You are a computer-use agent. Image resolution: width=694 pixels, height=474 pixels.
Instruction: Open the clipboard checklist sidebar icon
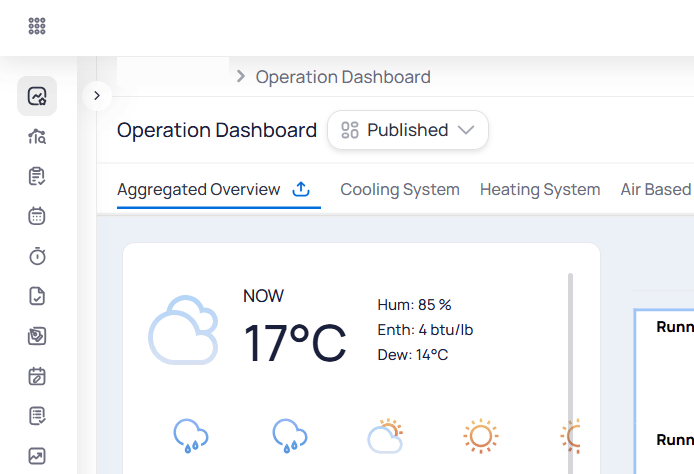37,176
